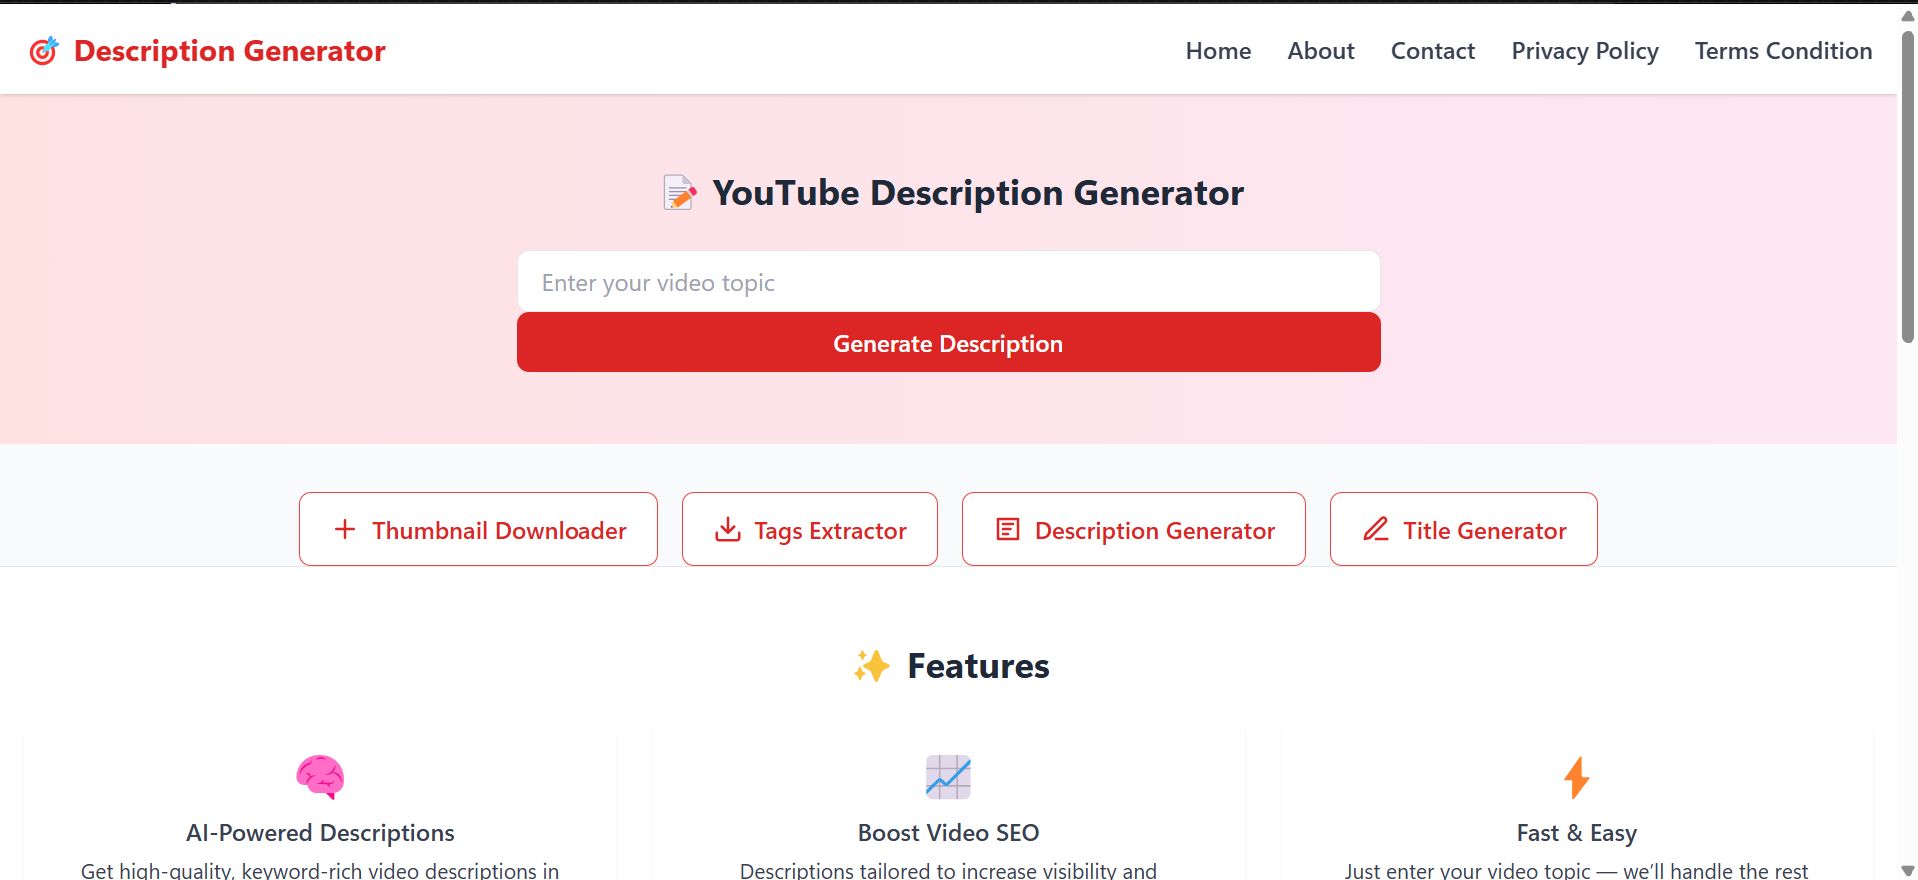Go to the About page

pyautogui.click(x=1320, y=51)
